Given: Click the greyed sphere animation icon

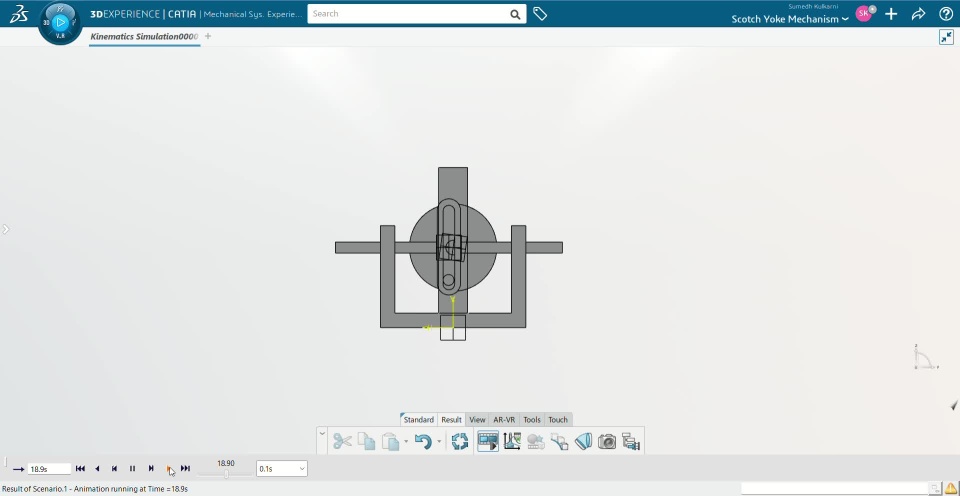Looking at the screenshot, I should [536, 441].
